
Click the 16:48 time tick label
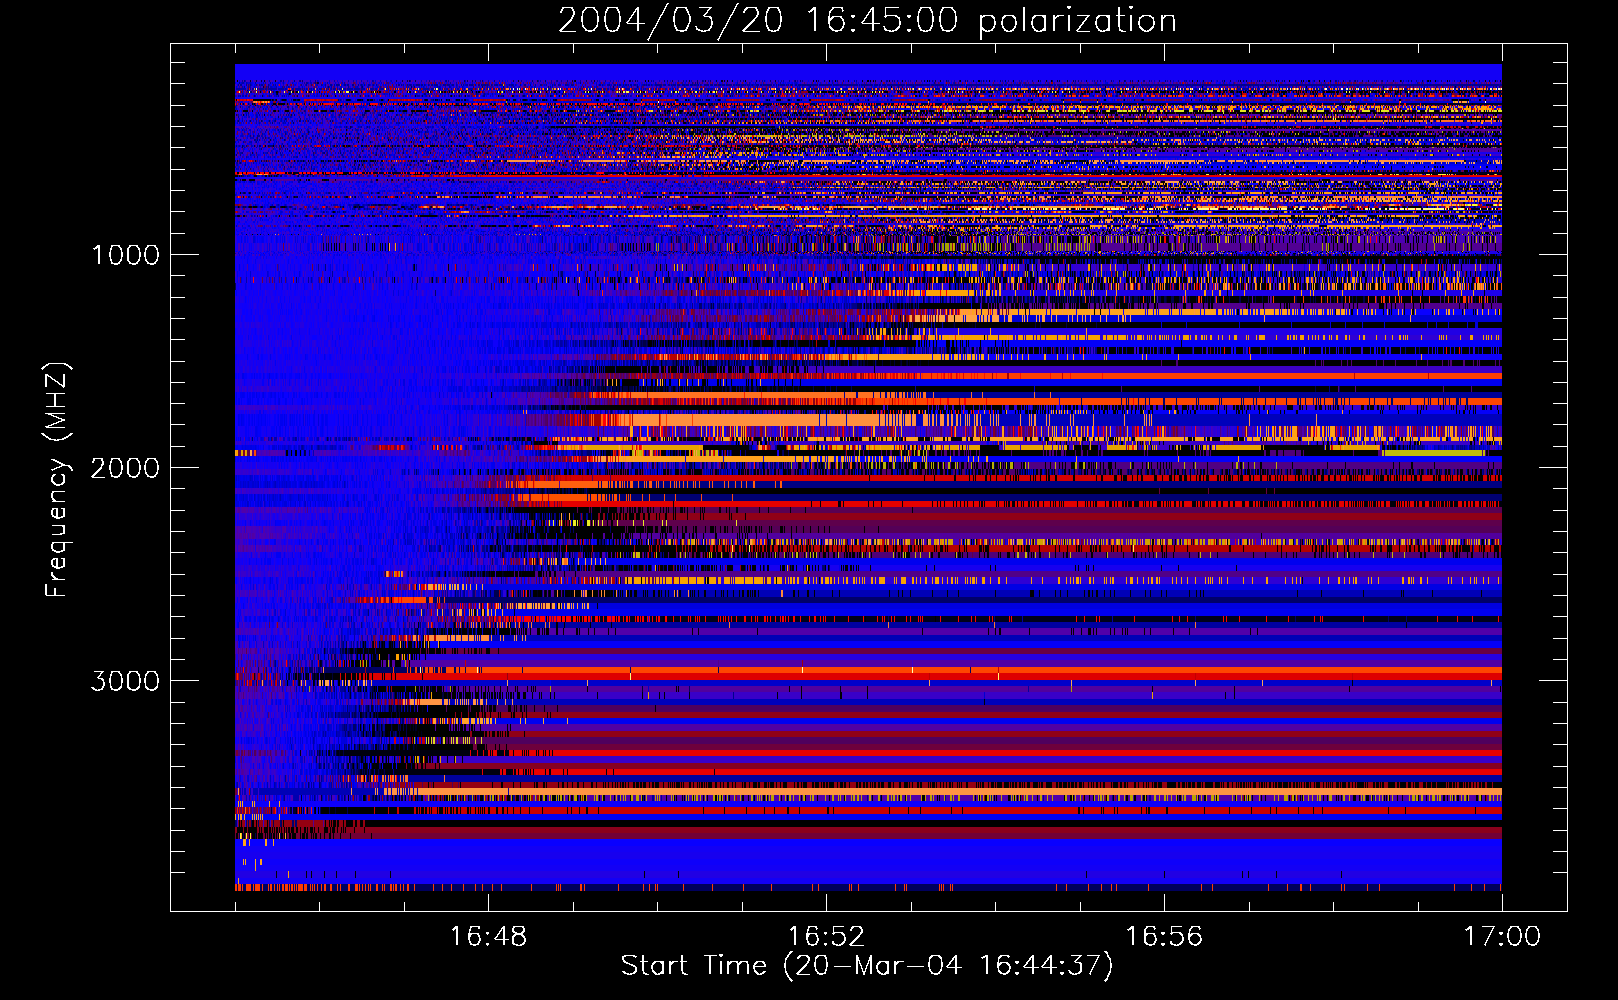[x=488, y=937]
